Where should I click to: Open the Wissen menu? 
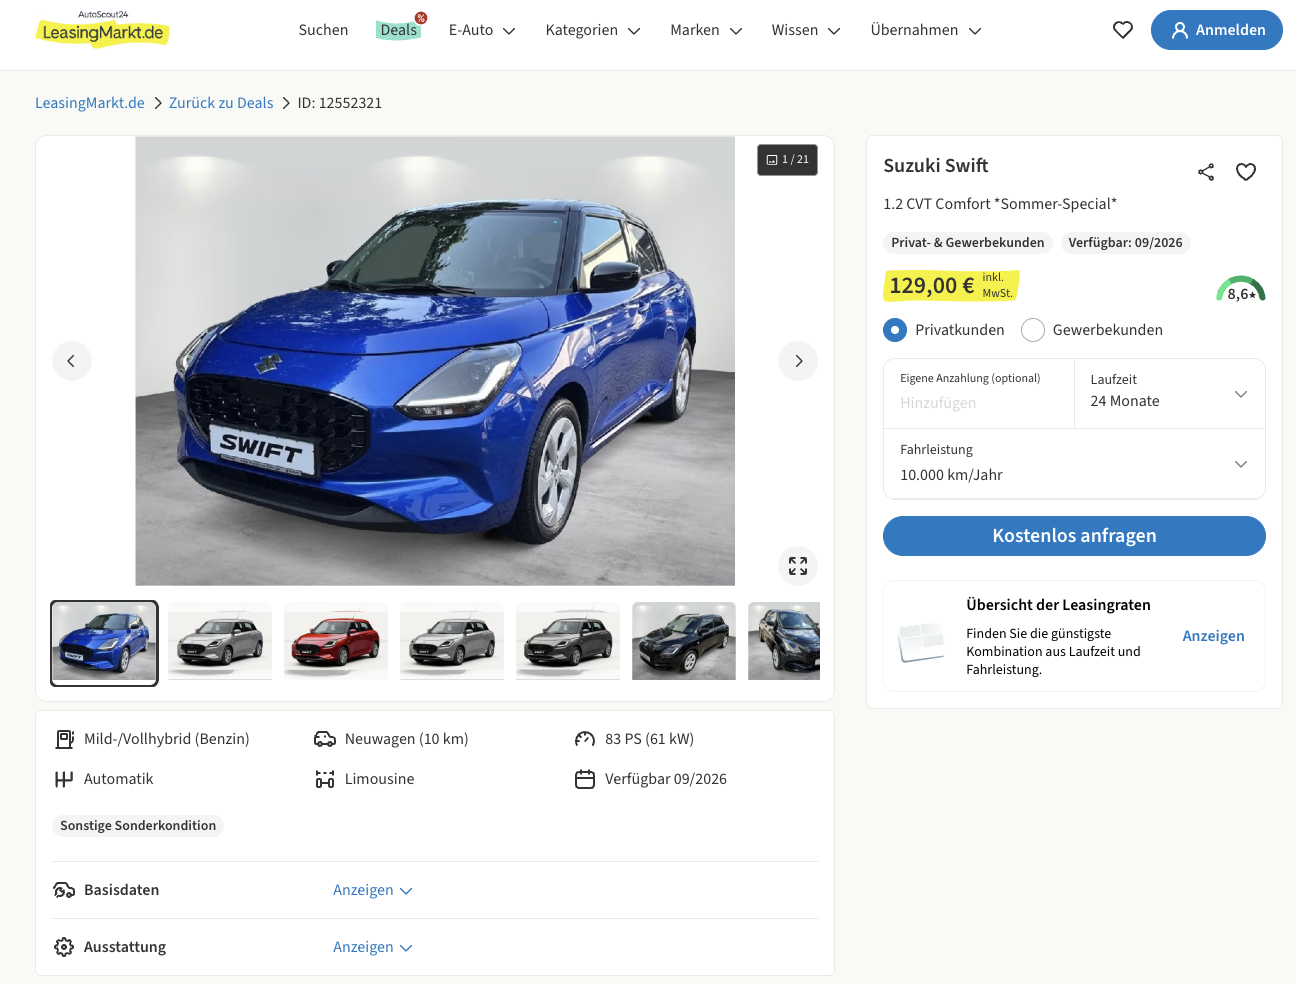[x=806, y=30]
